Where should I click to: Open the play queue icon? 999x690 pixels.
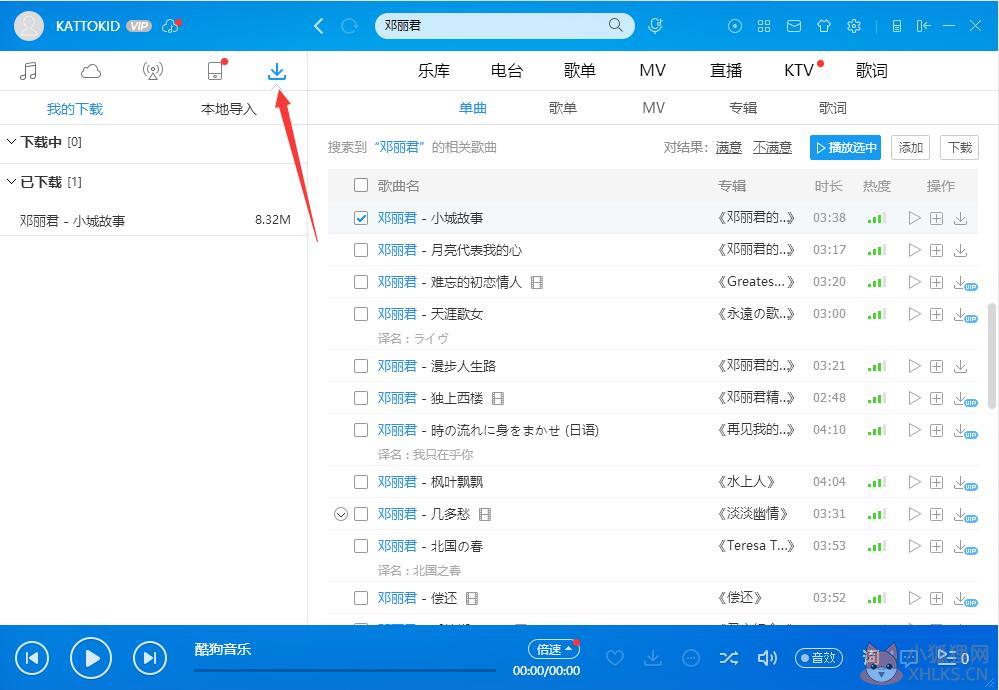tap(953, 658)
